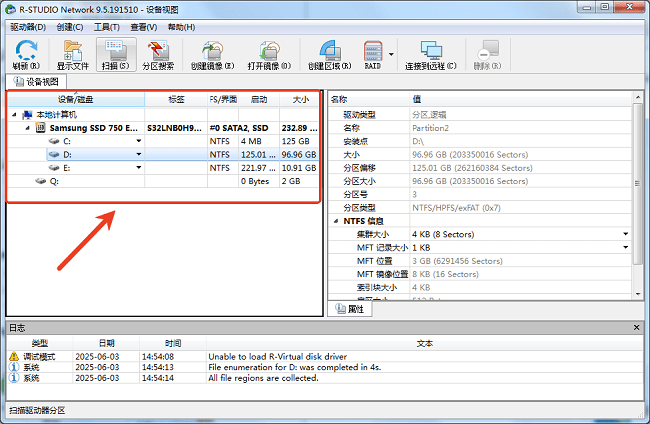Select 'All file regions are collected.' log row
The width and height of the screenshot is (650, 424).
pos(324,378)
